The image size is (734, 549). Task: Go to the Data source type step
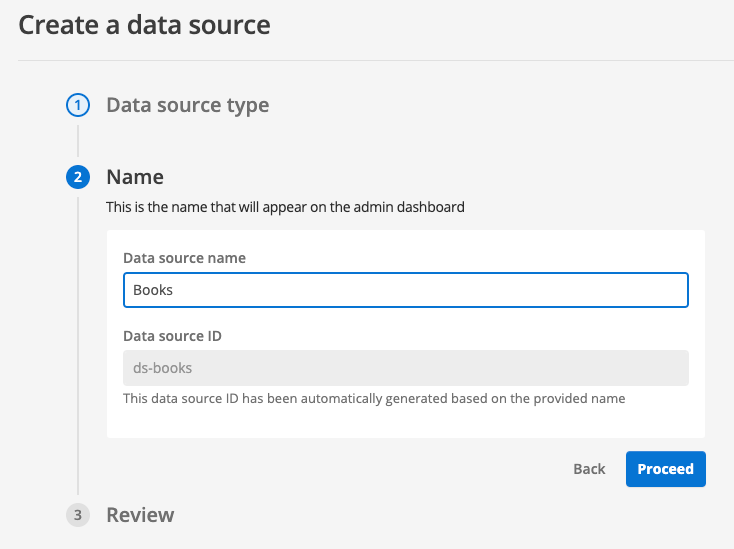[187, 105]
